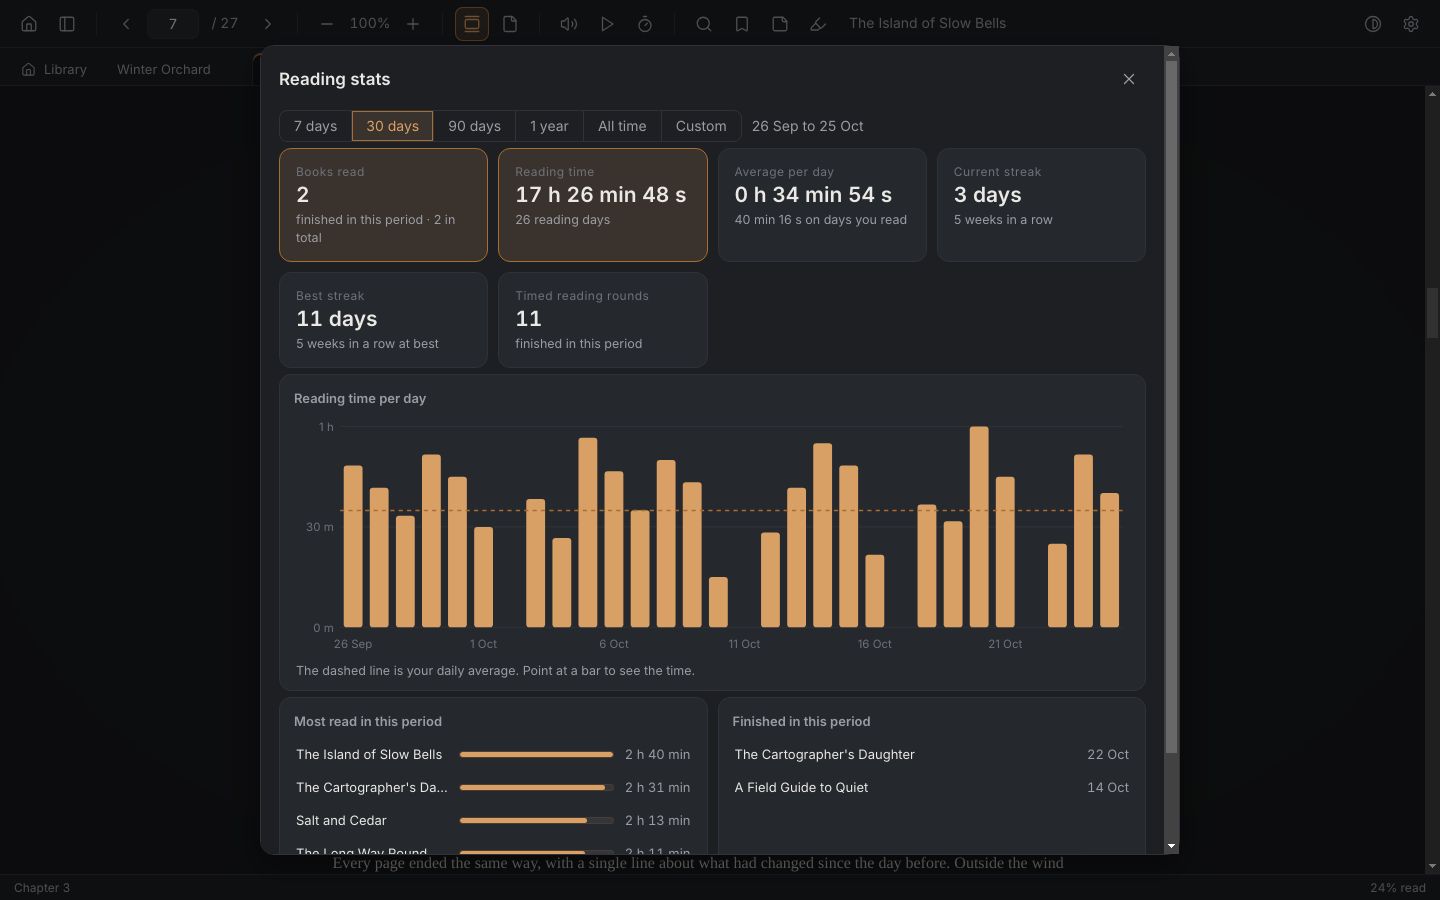Click The Island of Slow Bells toolbar title

click(x=928, y=24)
